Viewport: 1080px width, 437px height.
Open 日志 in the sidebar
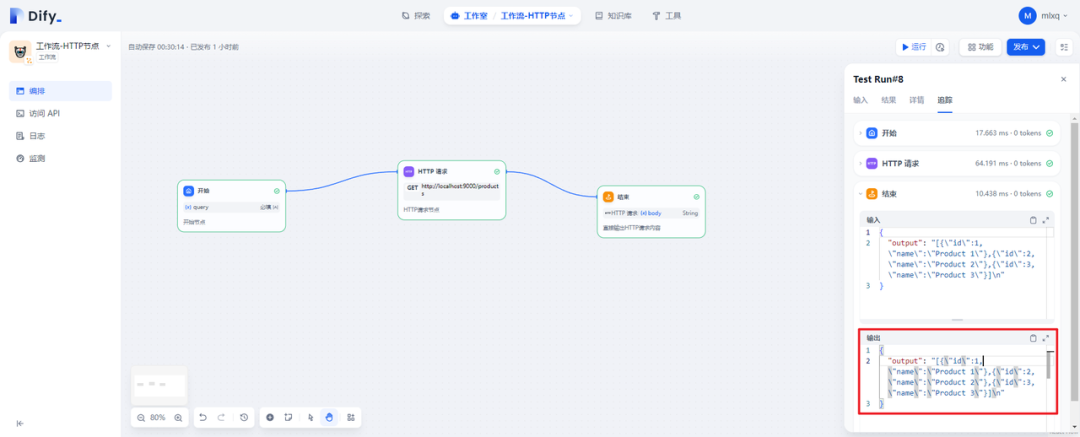pyautogui.click(x=61, y=136)
